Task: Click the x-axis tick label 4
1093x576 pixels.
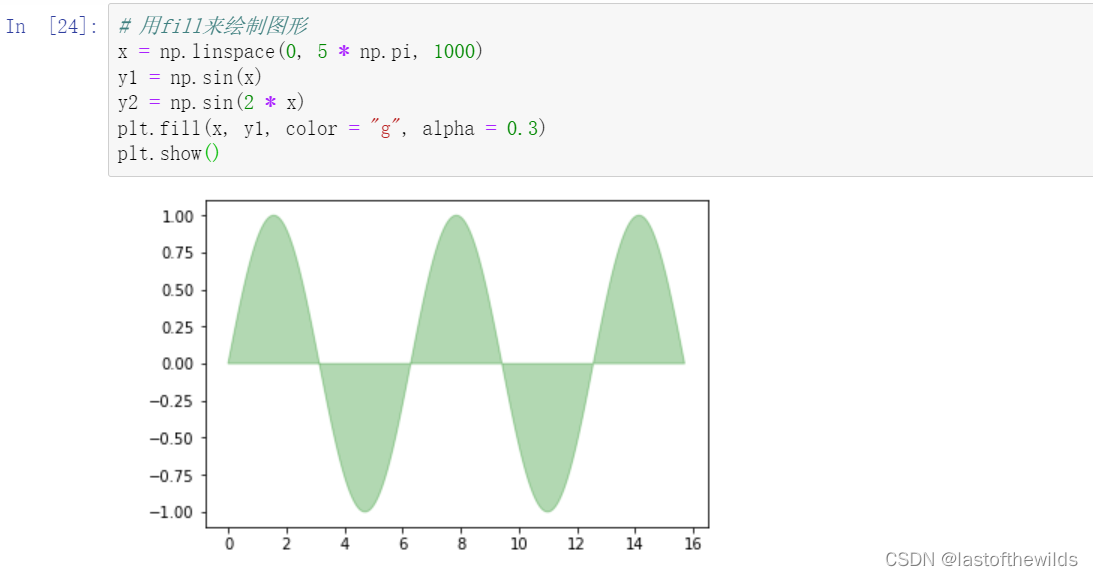Action: [344, 544]
